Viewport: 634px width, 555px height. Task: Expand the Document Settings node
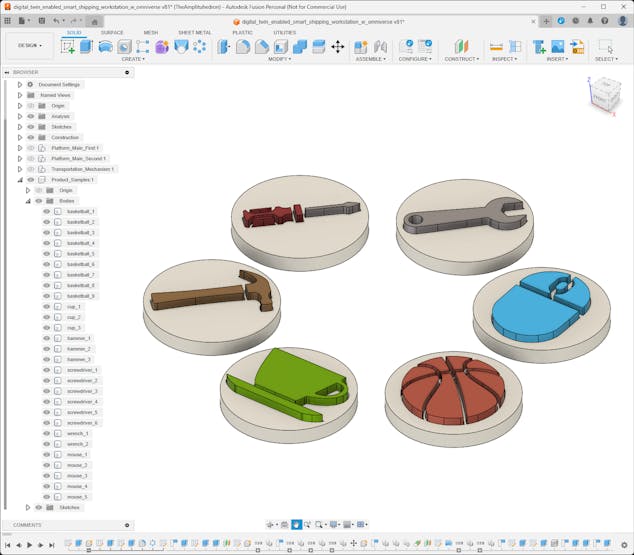pyautogui.click(x=19, y=85)
